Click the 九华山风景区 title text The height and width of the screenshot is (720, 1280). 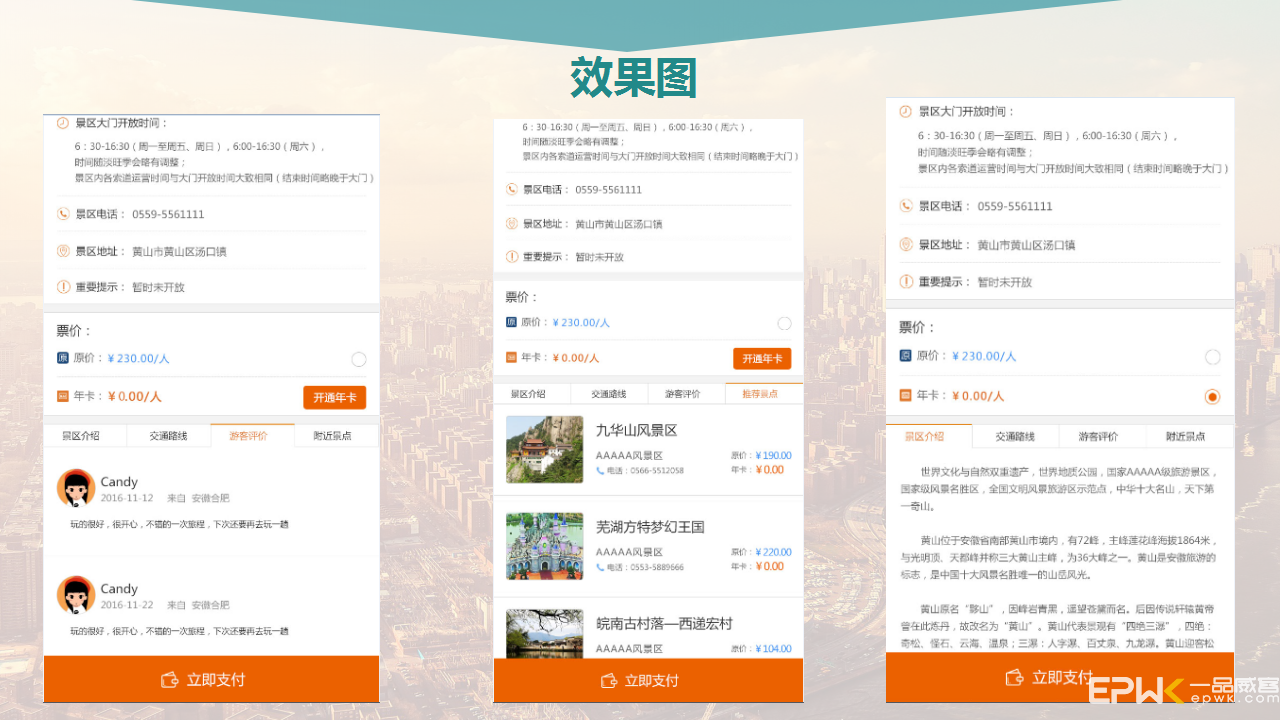point(637,431)
